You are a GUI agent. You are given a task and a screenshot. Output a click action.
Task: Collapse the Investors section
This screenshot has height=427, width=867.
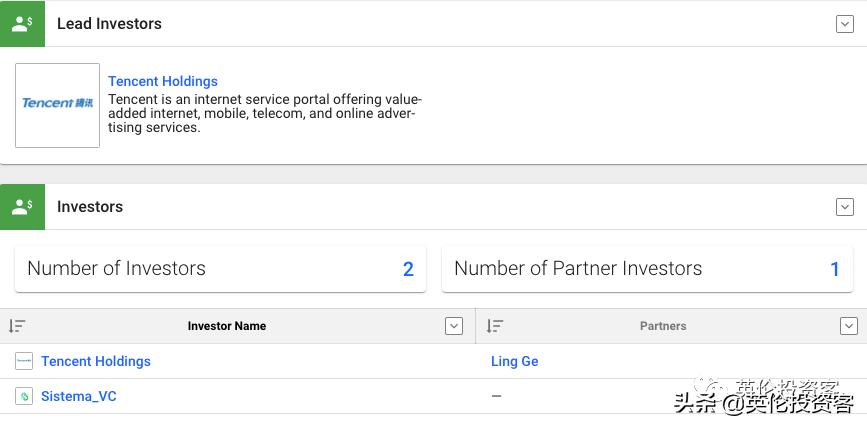(845, 207)
